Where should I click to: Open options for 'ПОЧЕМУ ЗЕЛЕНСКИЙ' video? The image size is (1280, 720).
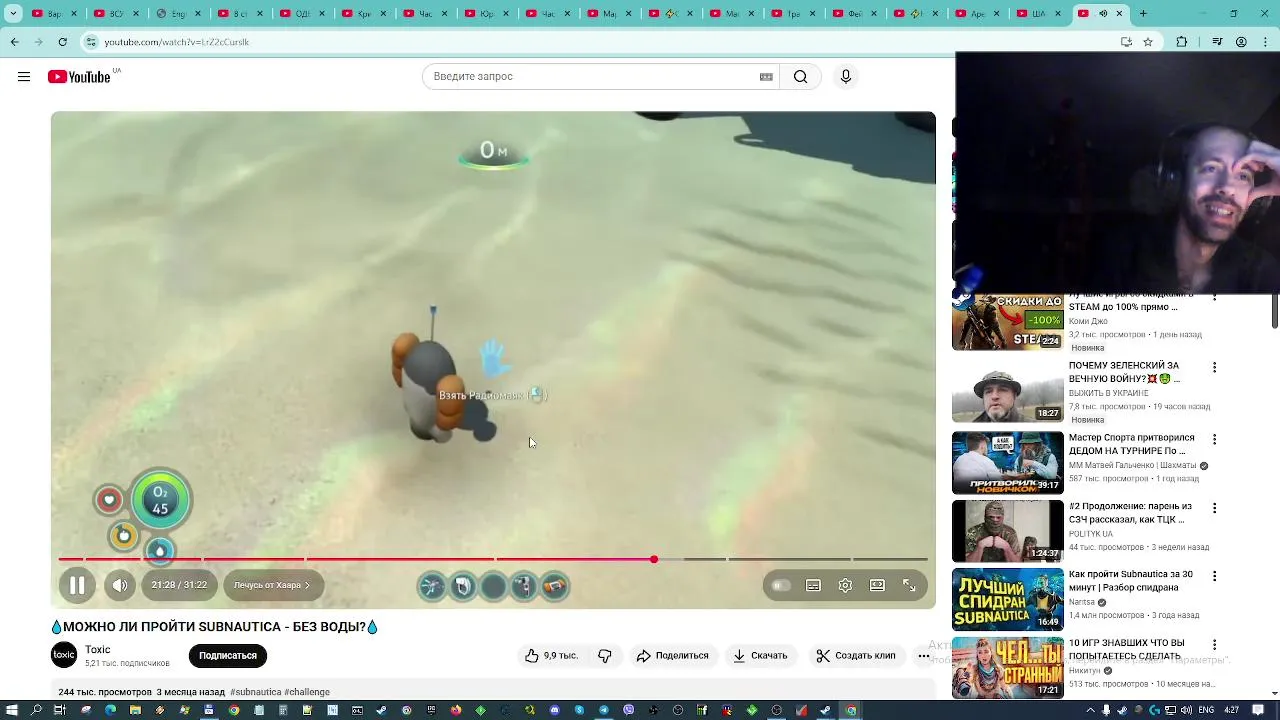(1215, 368)
